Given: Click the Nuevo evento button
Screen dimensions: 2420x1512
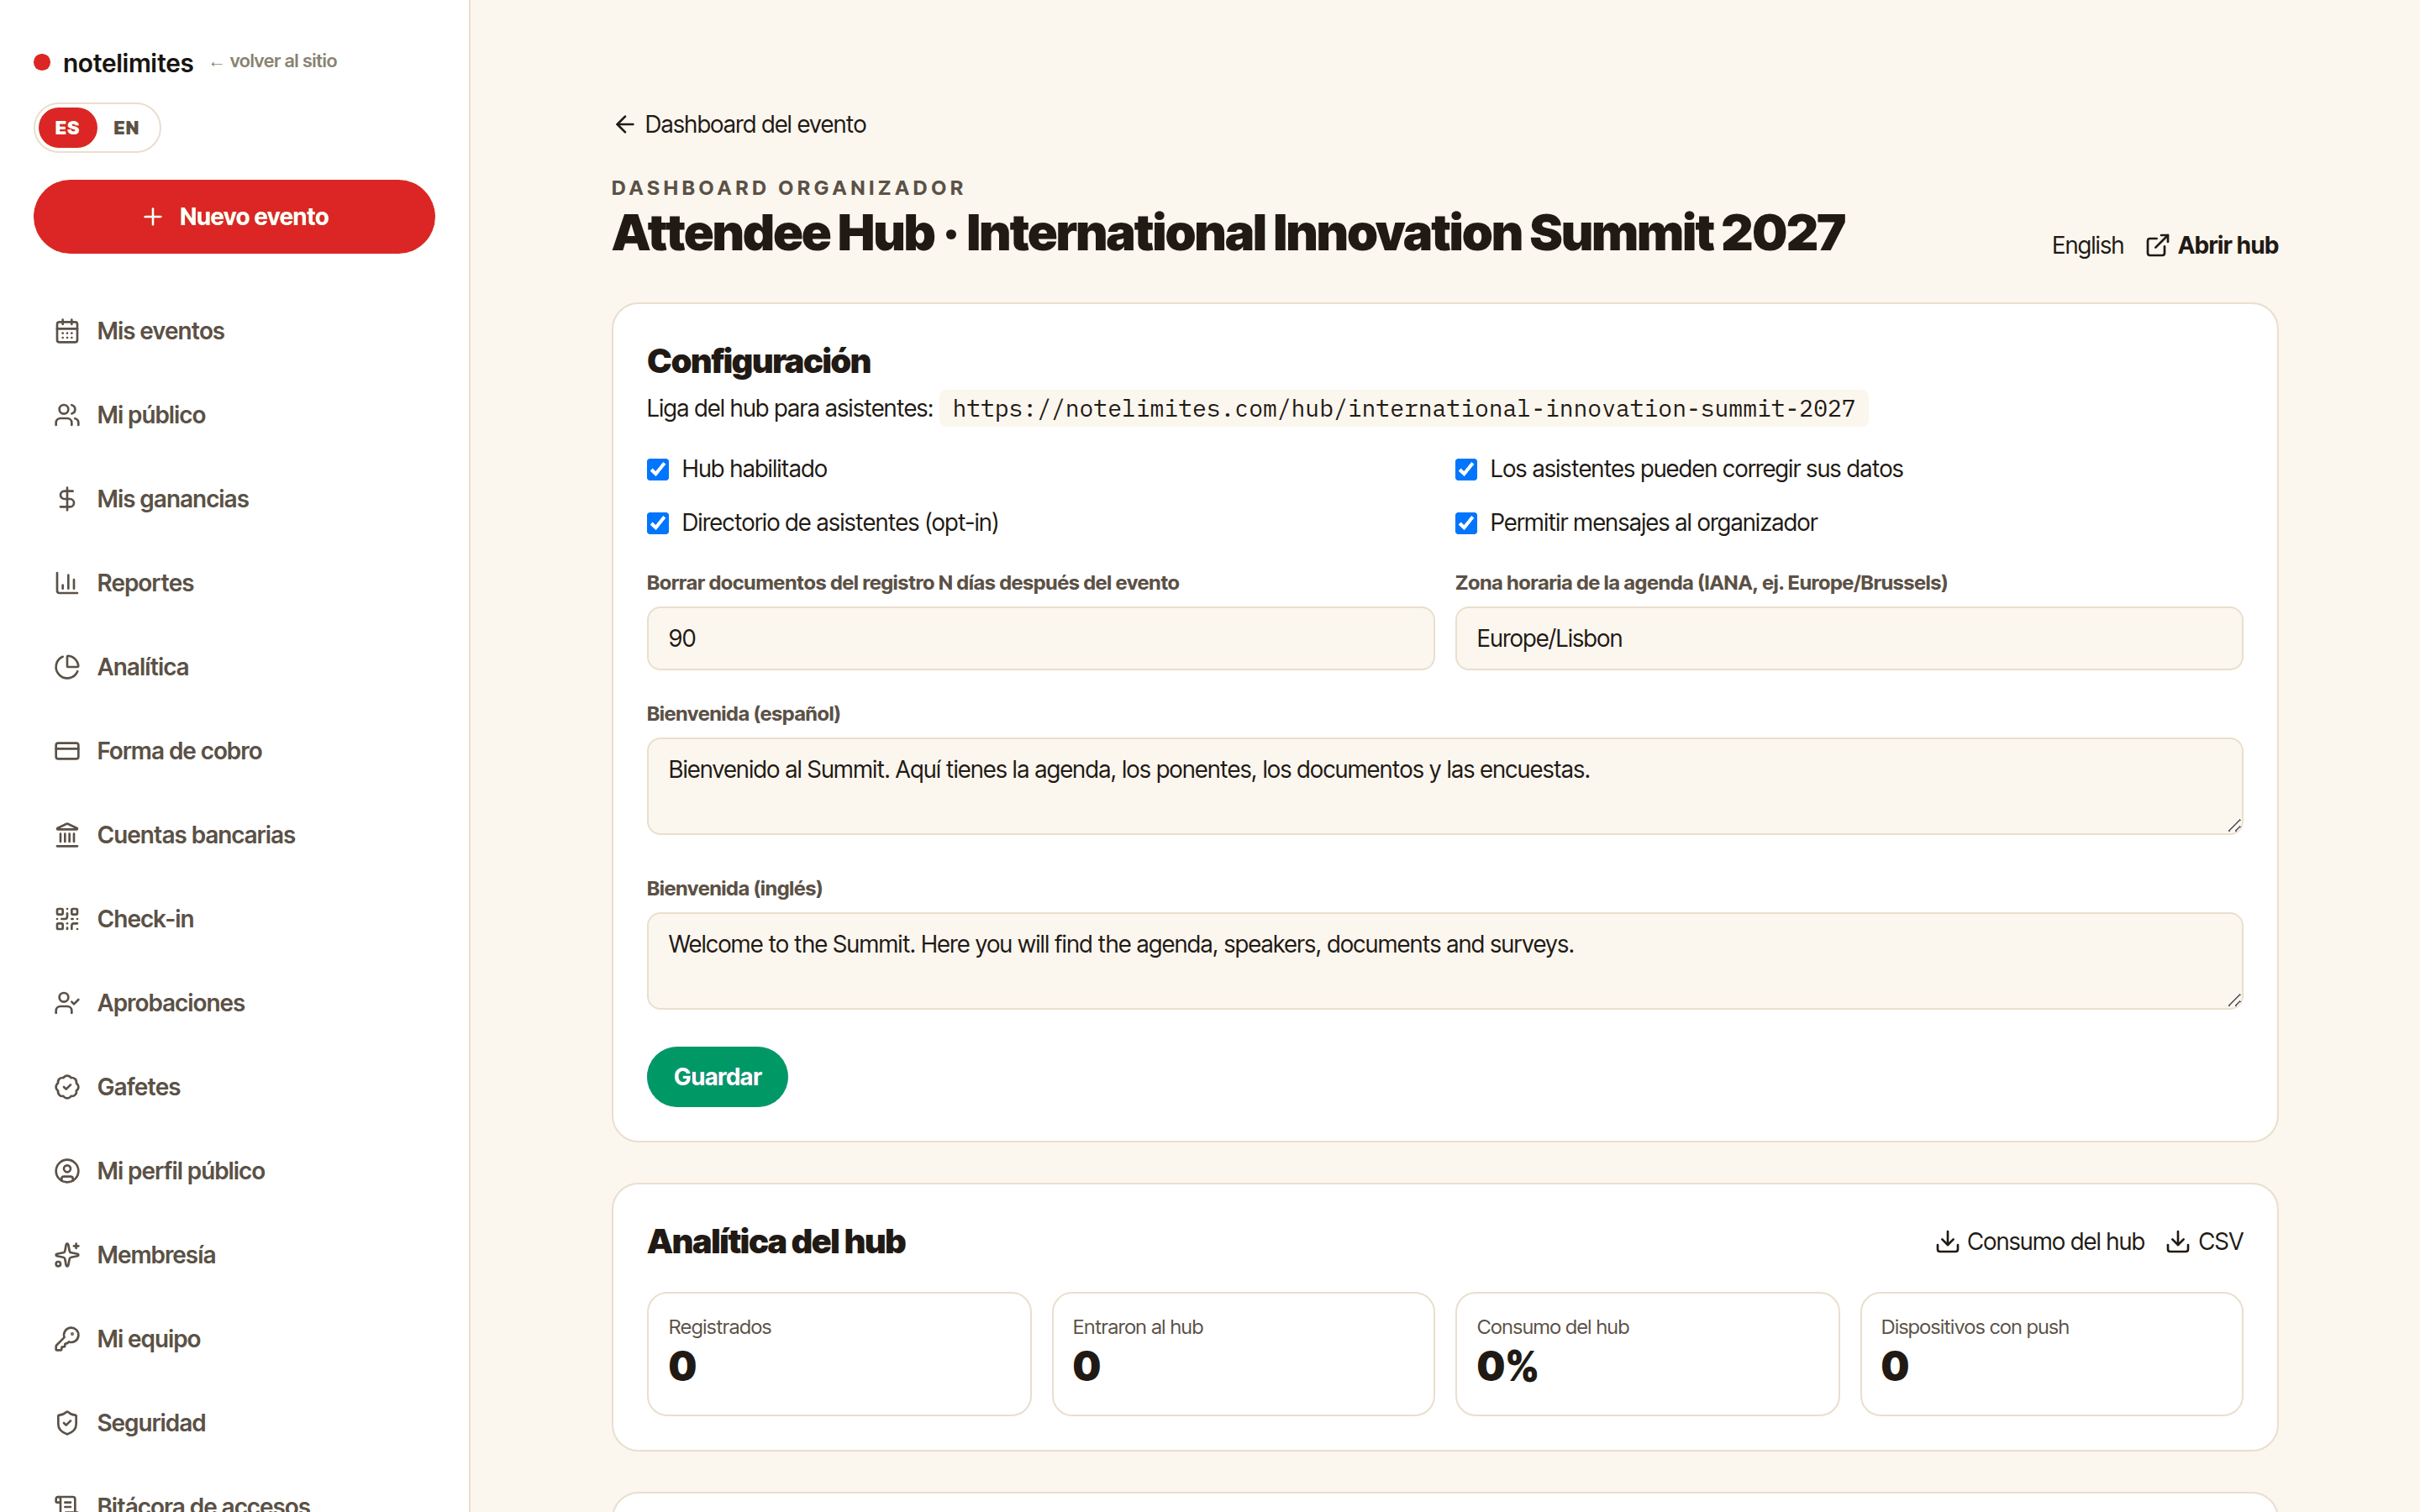Looking at the screenshot, I should (234, 217).
